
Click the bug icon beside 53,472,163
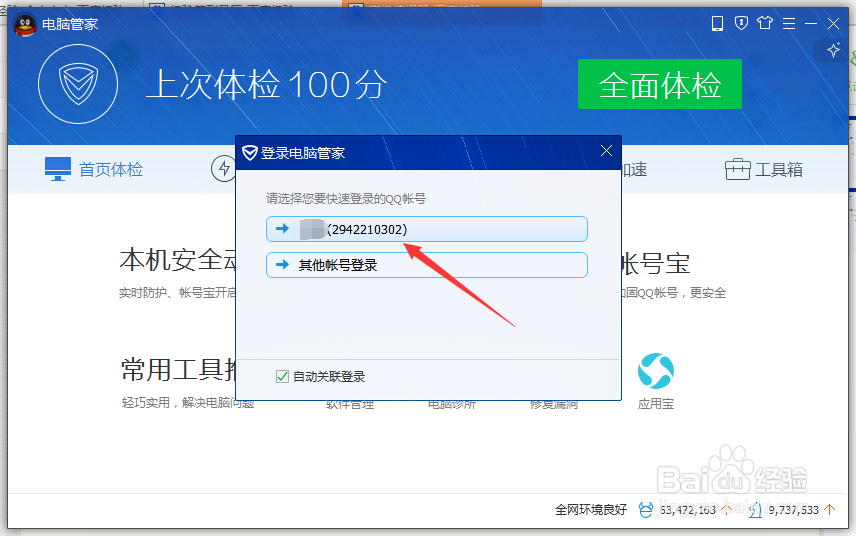646,510
